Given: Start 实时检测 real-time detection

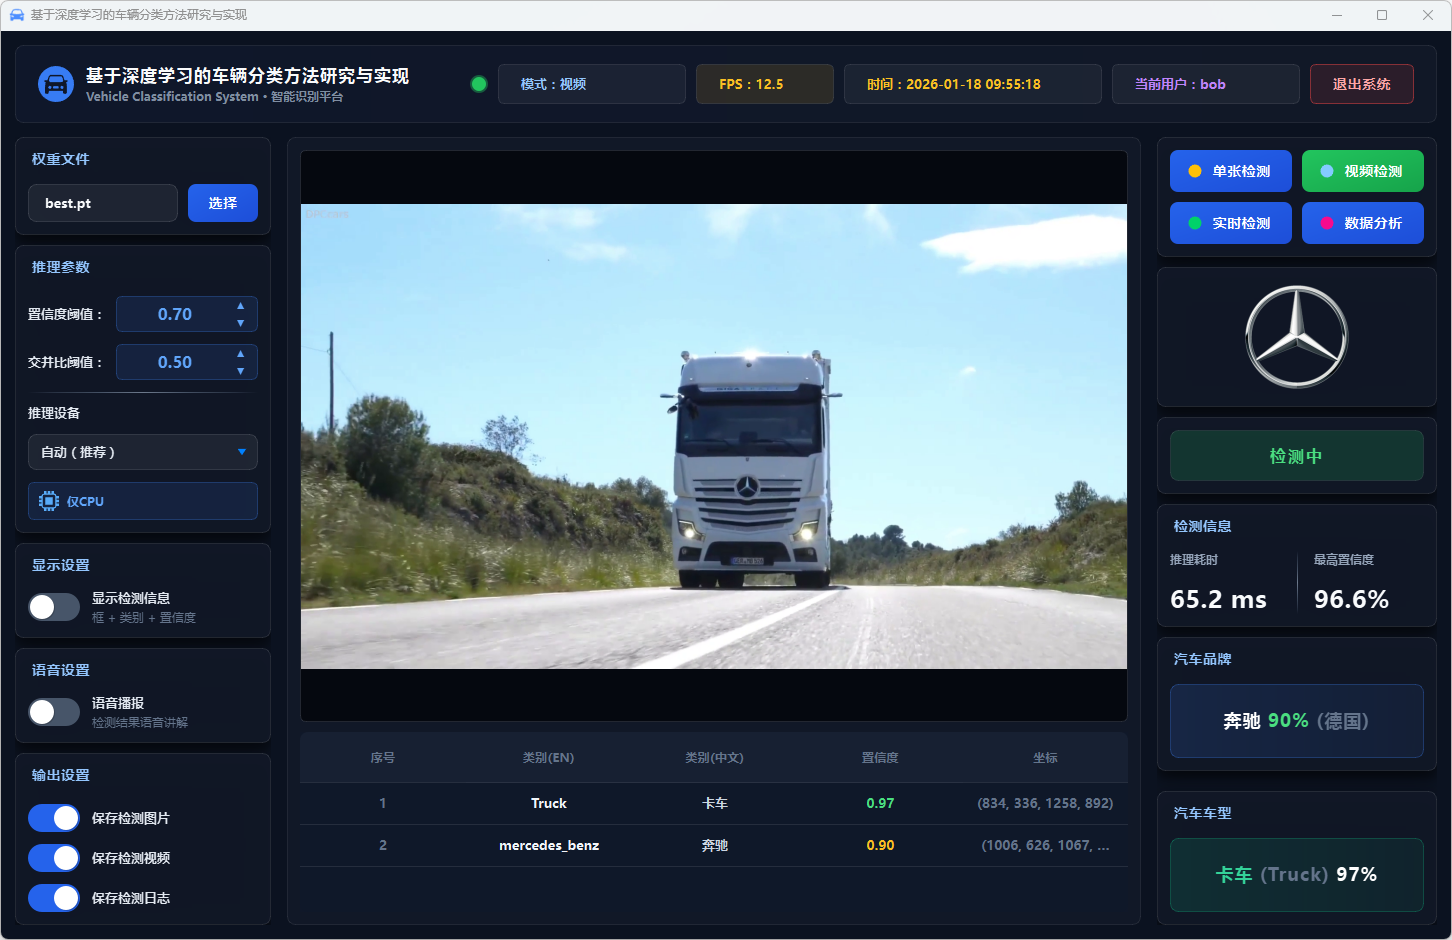Looking at the screenshot, I should pyautogui.click(x=1231, y=223).
